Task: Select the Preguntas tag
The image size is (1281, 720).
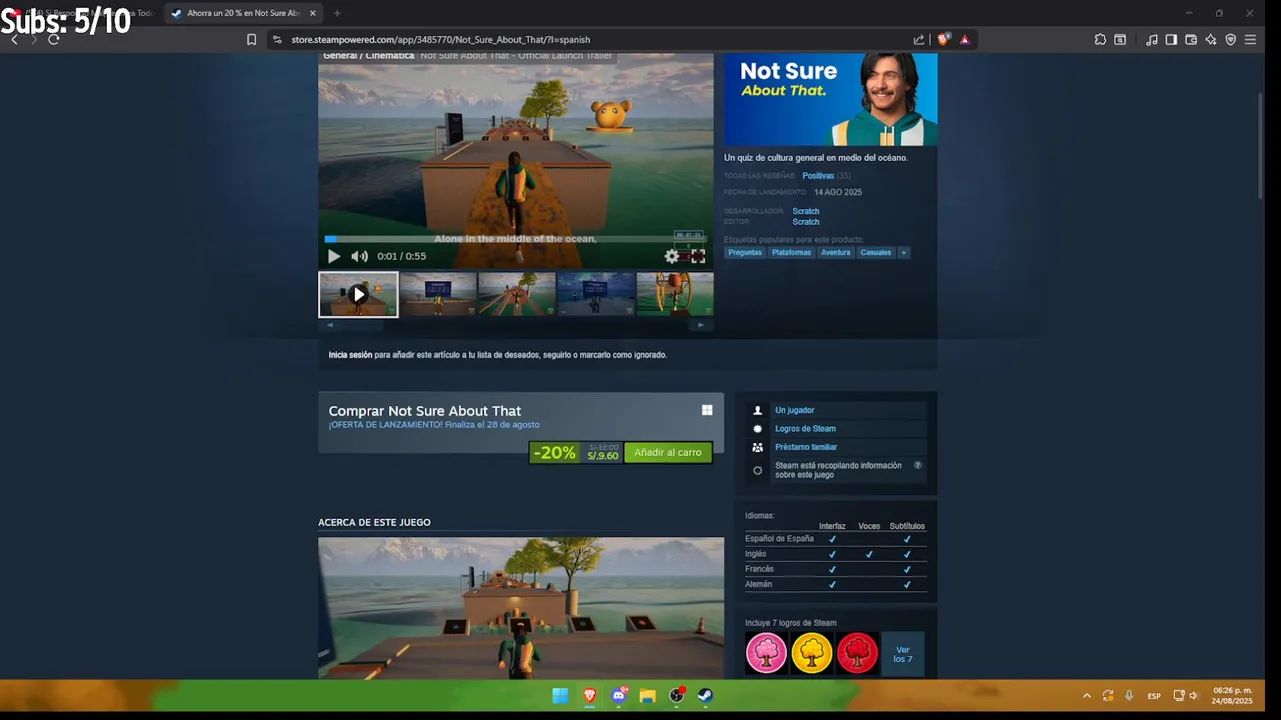Action: [x=744, y=253]
